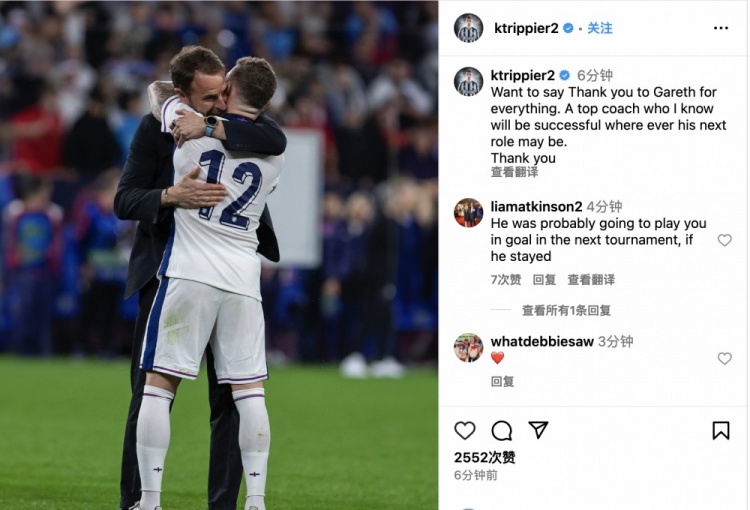This screenshot has width=750, height=510.
Task: Open liamatkinson2 username link
Action: (536, 207)
